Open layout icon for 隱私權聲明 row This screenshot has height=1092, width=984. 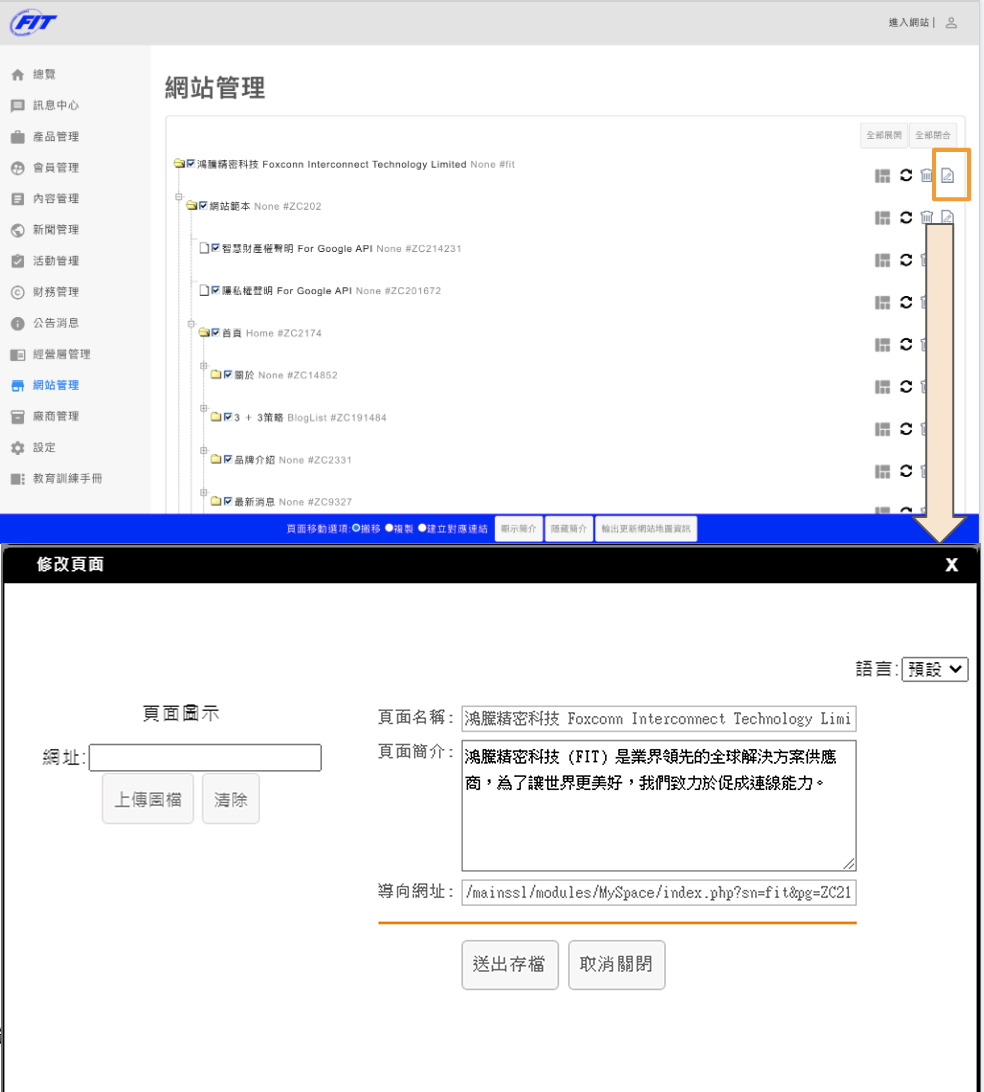click(x=882, y=303)
